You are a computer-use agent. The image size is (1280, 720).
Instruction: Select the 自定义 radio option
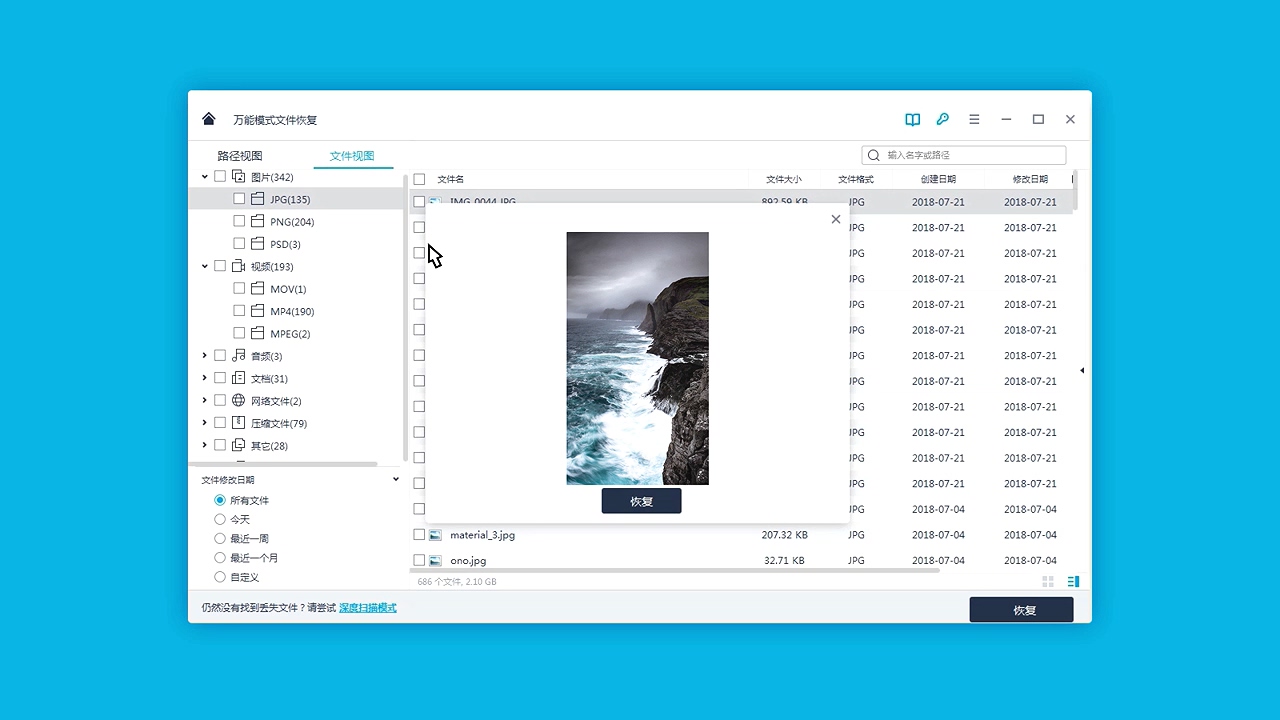pos(220,577)
